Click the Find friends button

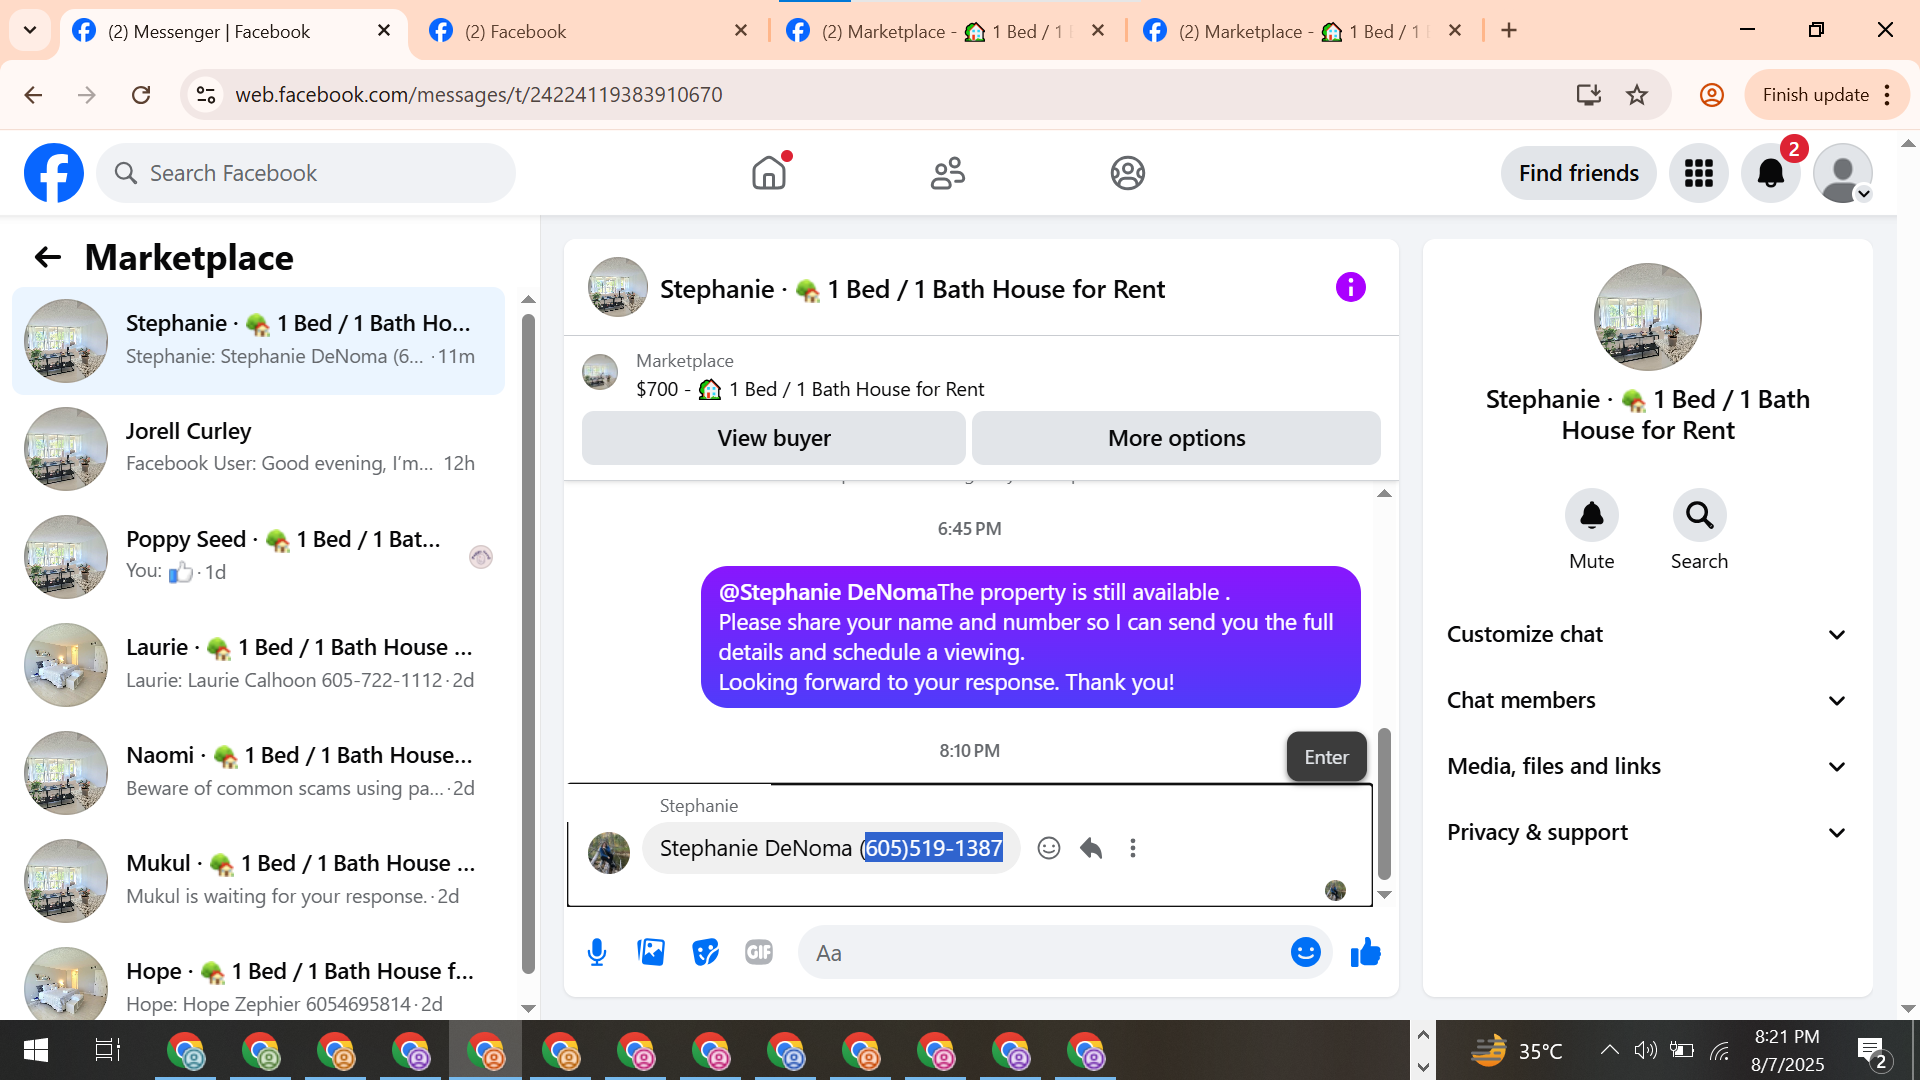[x=1578, y=173]
